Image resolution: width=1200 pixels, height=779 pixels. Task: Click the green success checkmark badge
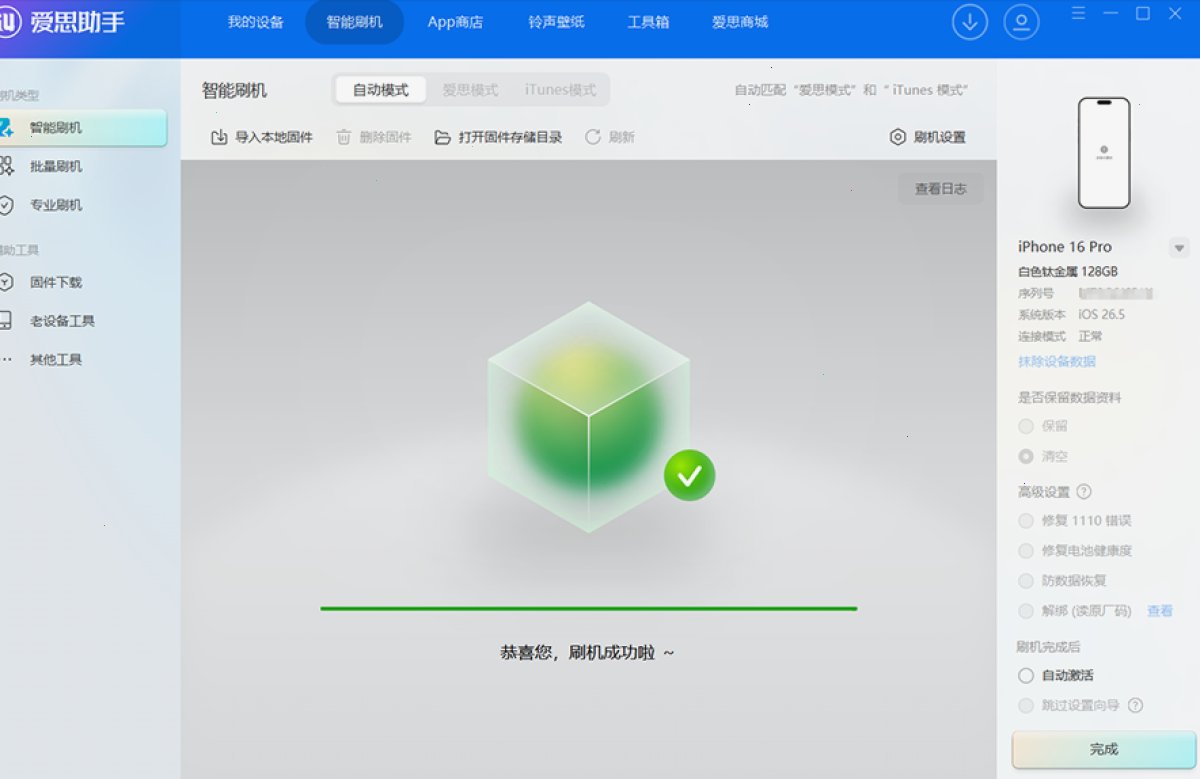pos(689,476)
